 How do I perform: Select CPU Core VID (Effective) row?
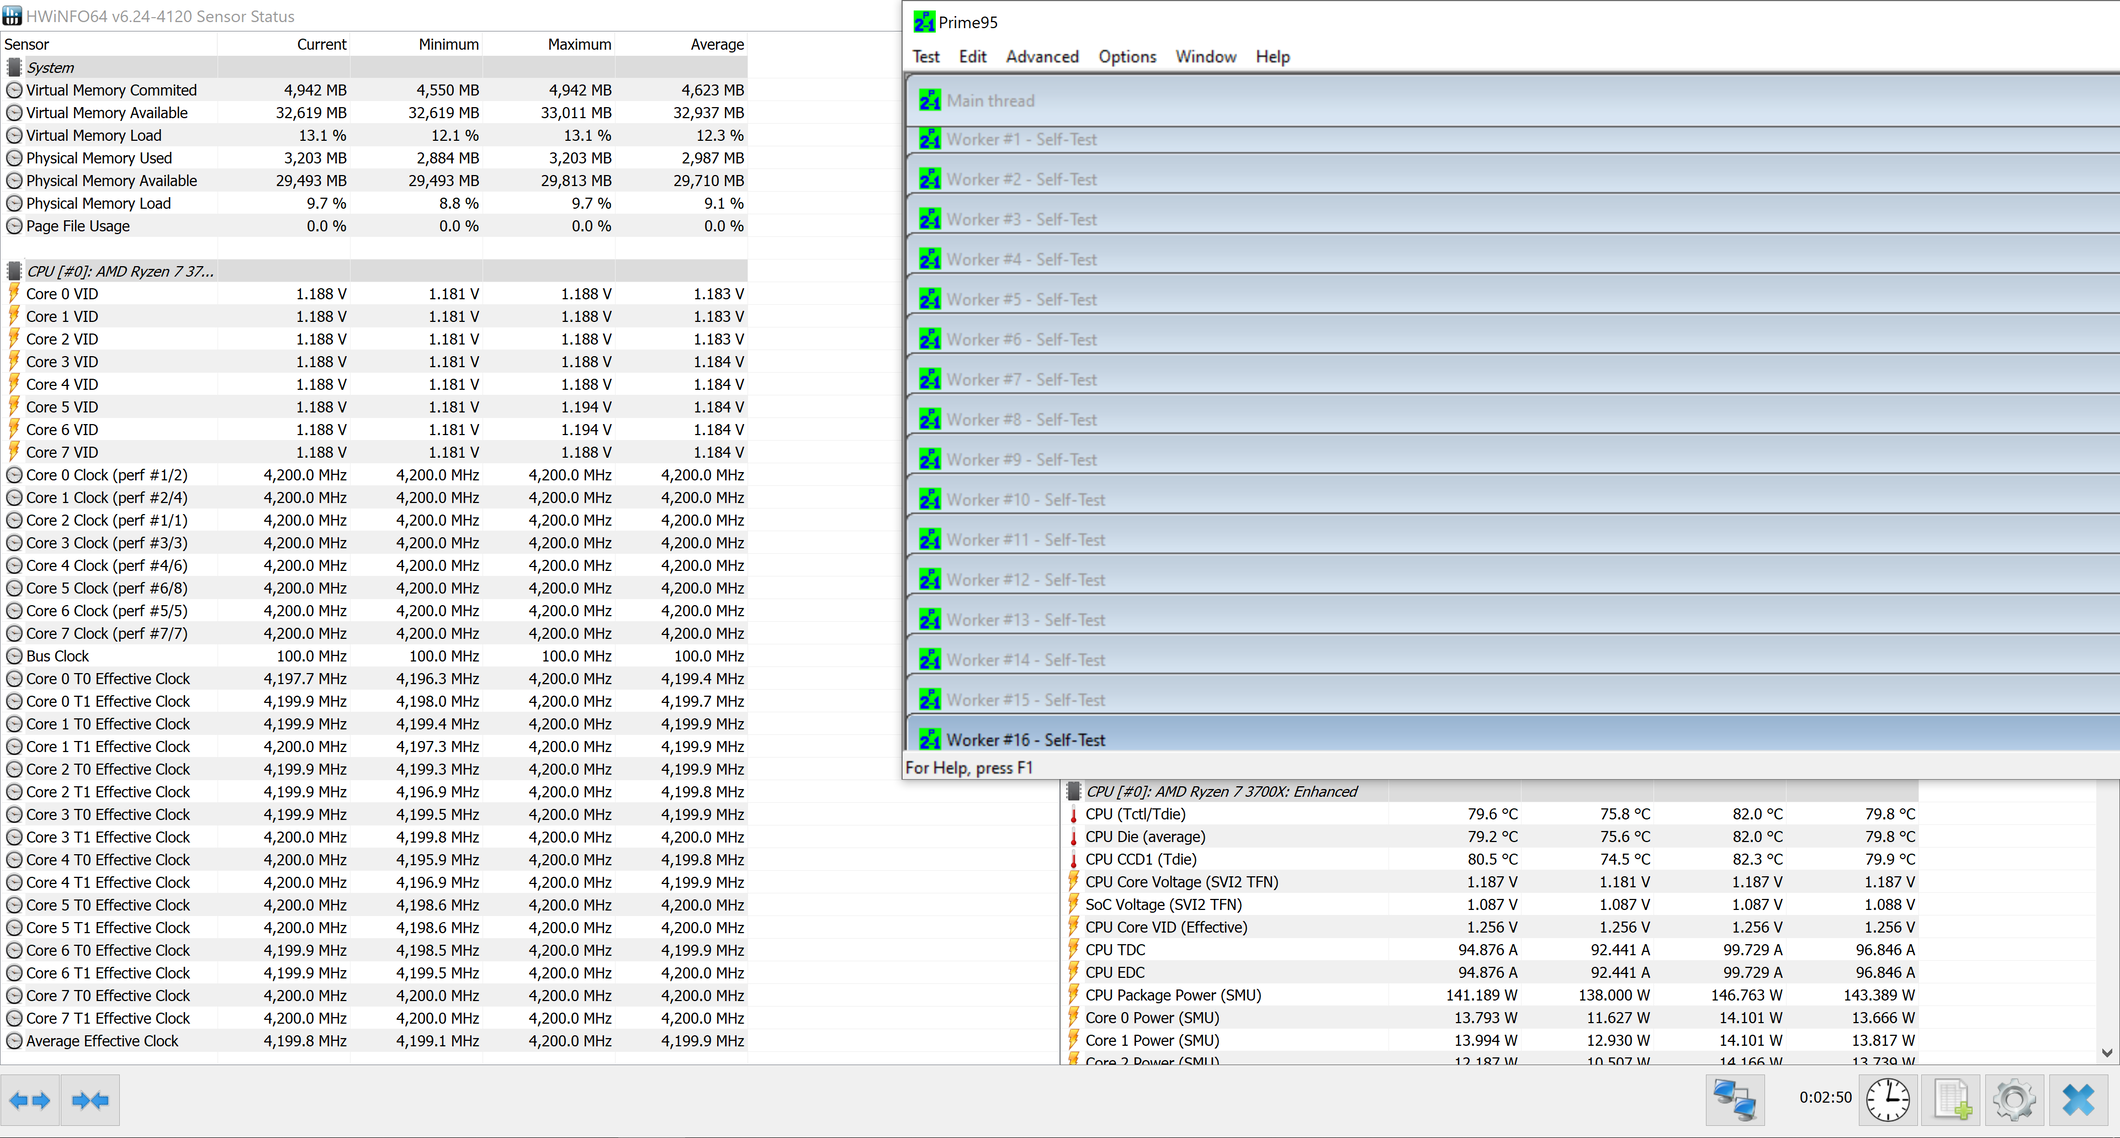point(1490,927)
